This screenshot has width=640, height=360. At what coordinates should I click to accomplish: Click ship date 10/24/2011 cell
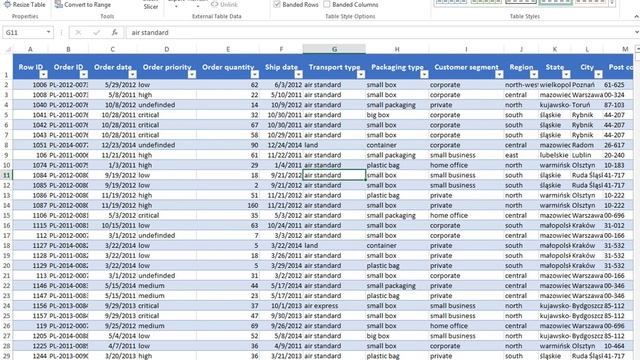pyautogui.click(x=281, y=225)
